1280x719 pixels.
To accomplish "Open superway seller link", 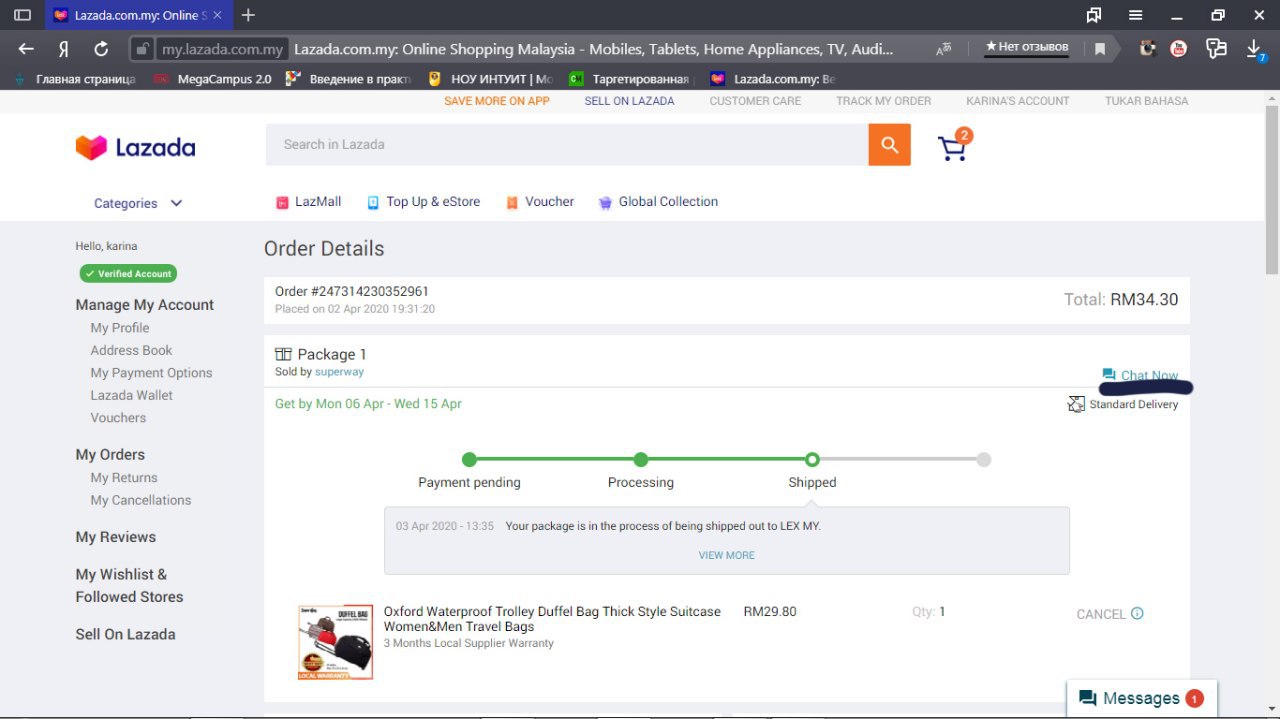I will point(339,372).
